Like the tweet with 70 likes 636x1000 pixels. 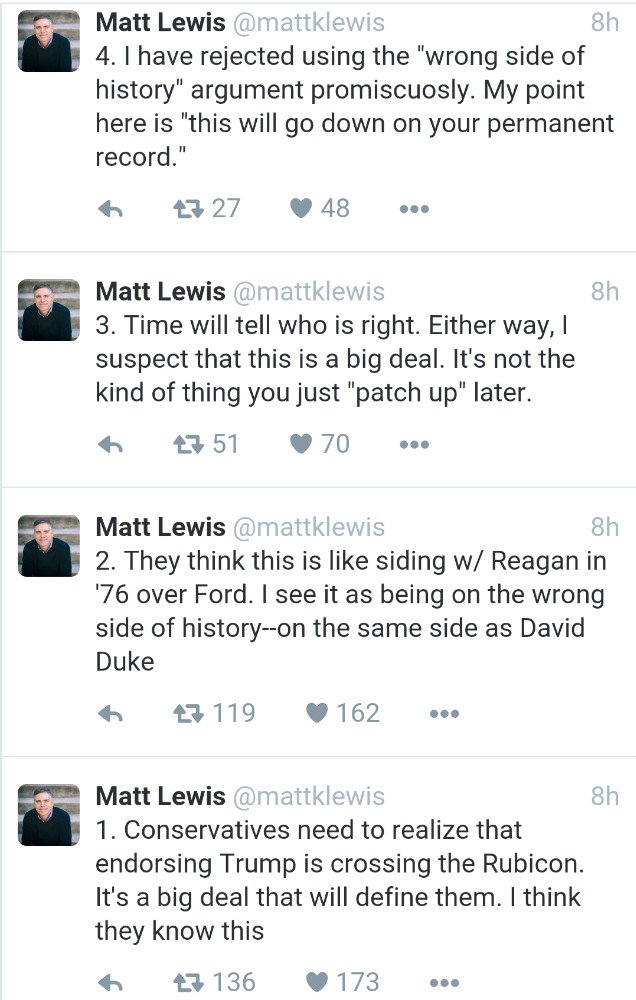301,444
